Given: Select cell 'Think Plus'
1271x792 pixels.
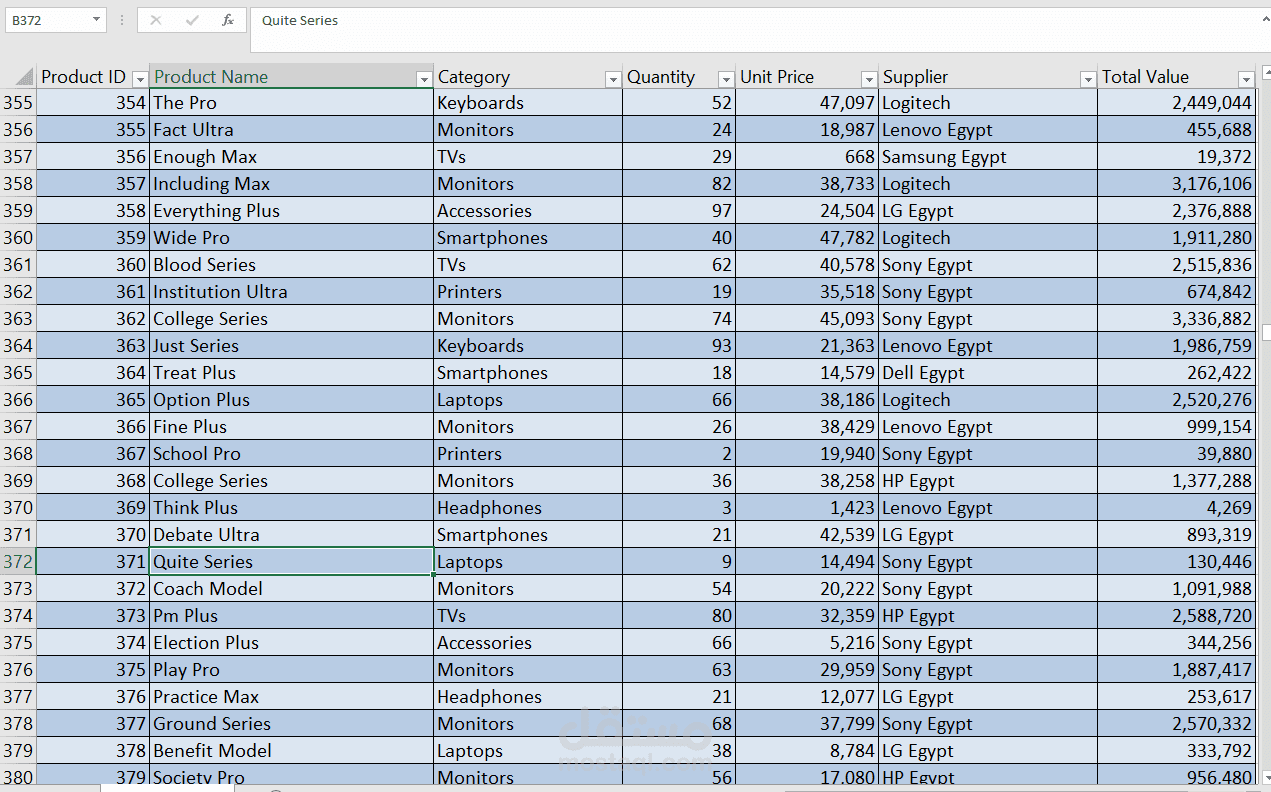Looking at the screenshot, I should pyautogui.click(x=291, y=508).
